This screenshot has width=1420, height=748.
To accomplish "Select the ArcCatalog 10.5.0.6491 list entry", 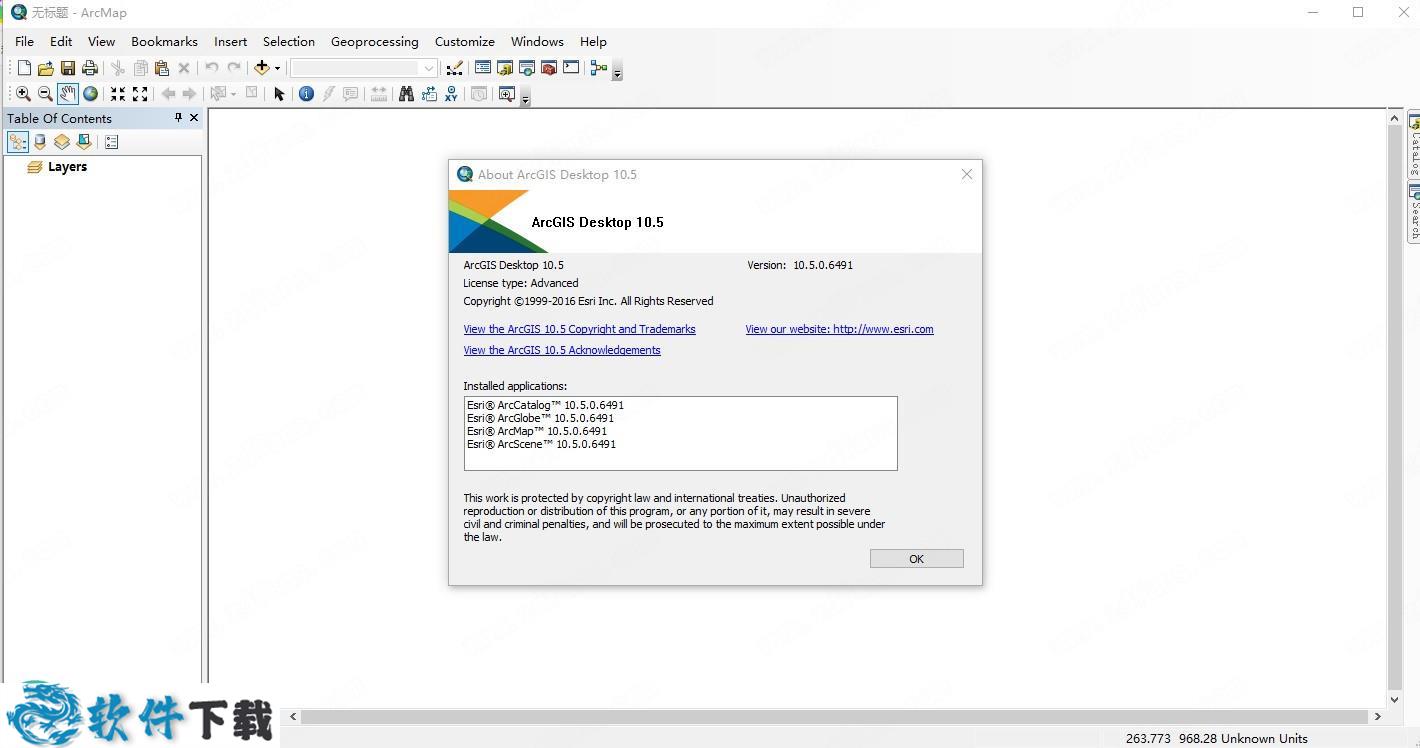I will 545,405.
